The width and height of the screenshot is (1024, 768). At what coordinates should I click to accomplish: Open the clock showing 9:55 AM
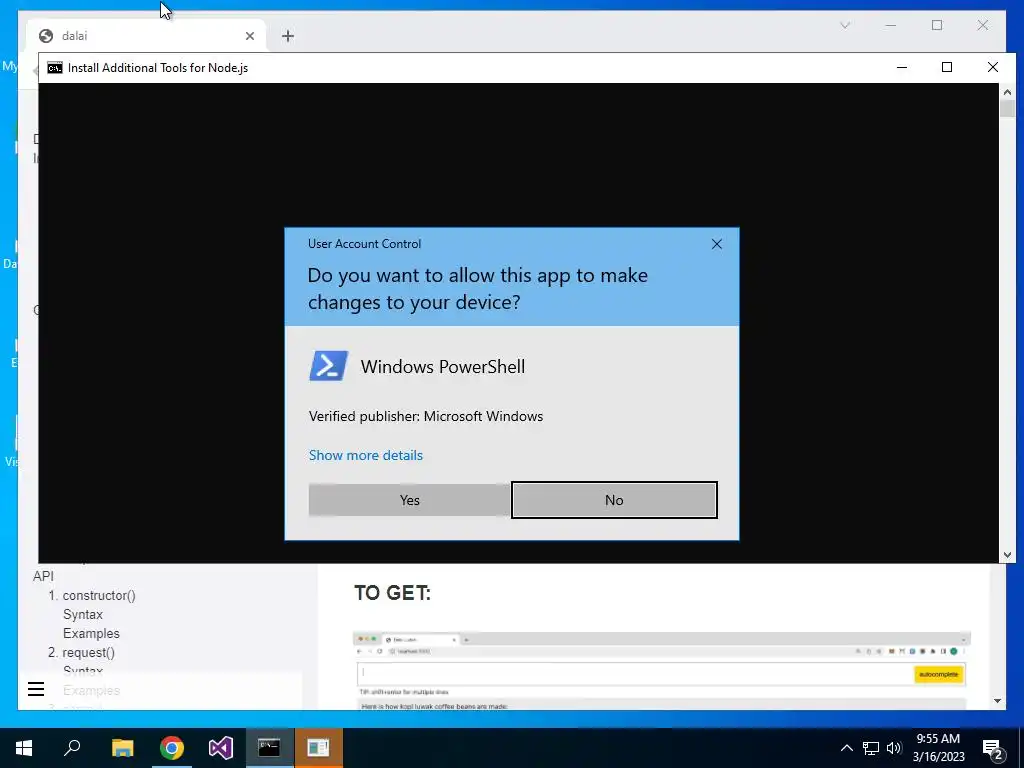tap(938, 748)
